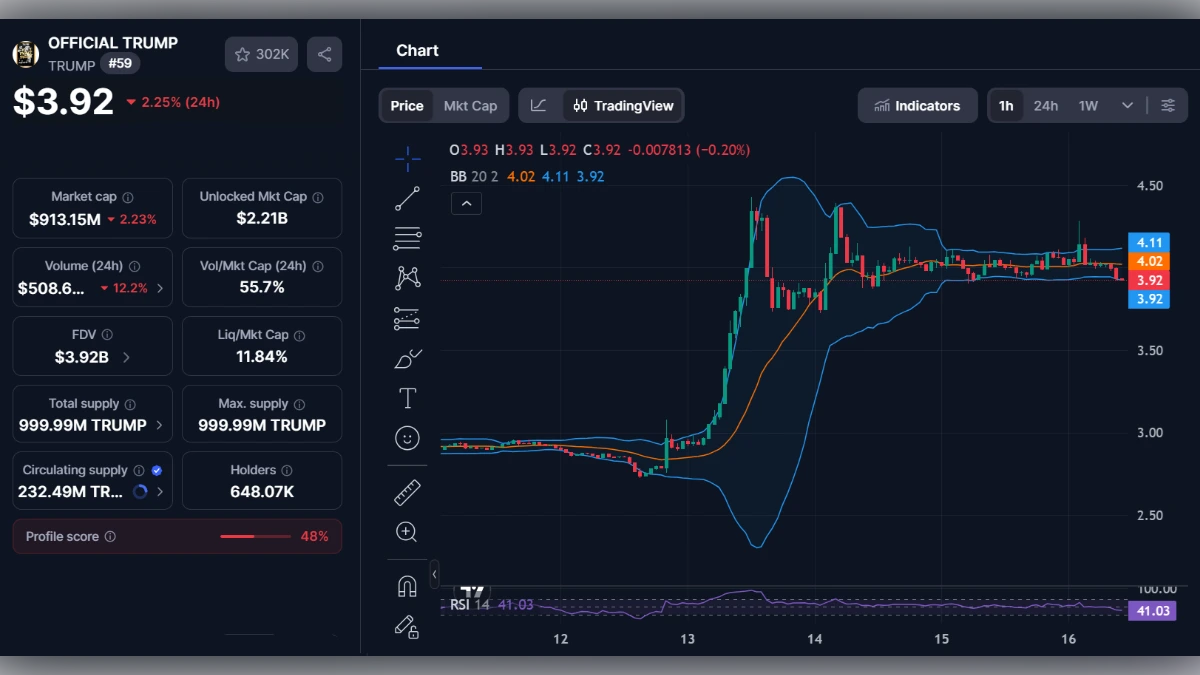Select the XABCD pattern tool
Screen dimensions: 1200x675
tap(407, 278)
